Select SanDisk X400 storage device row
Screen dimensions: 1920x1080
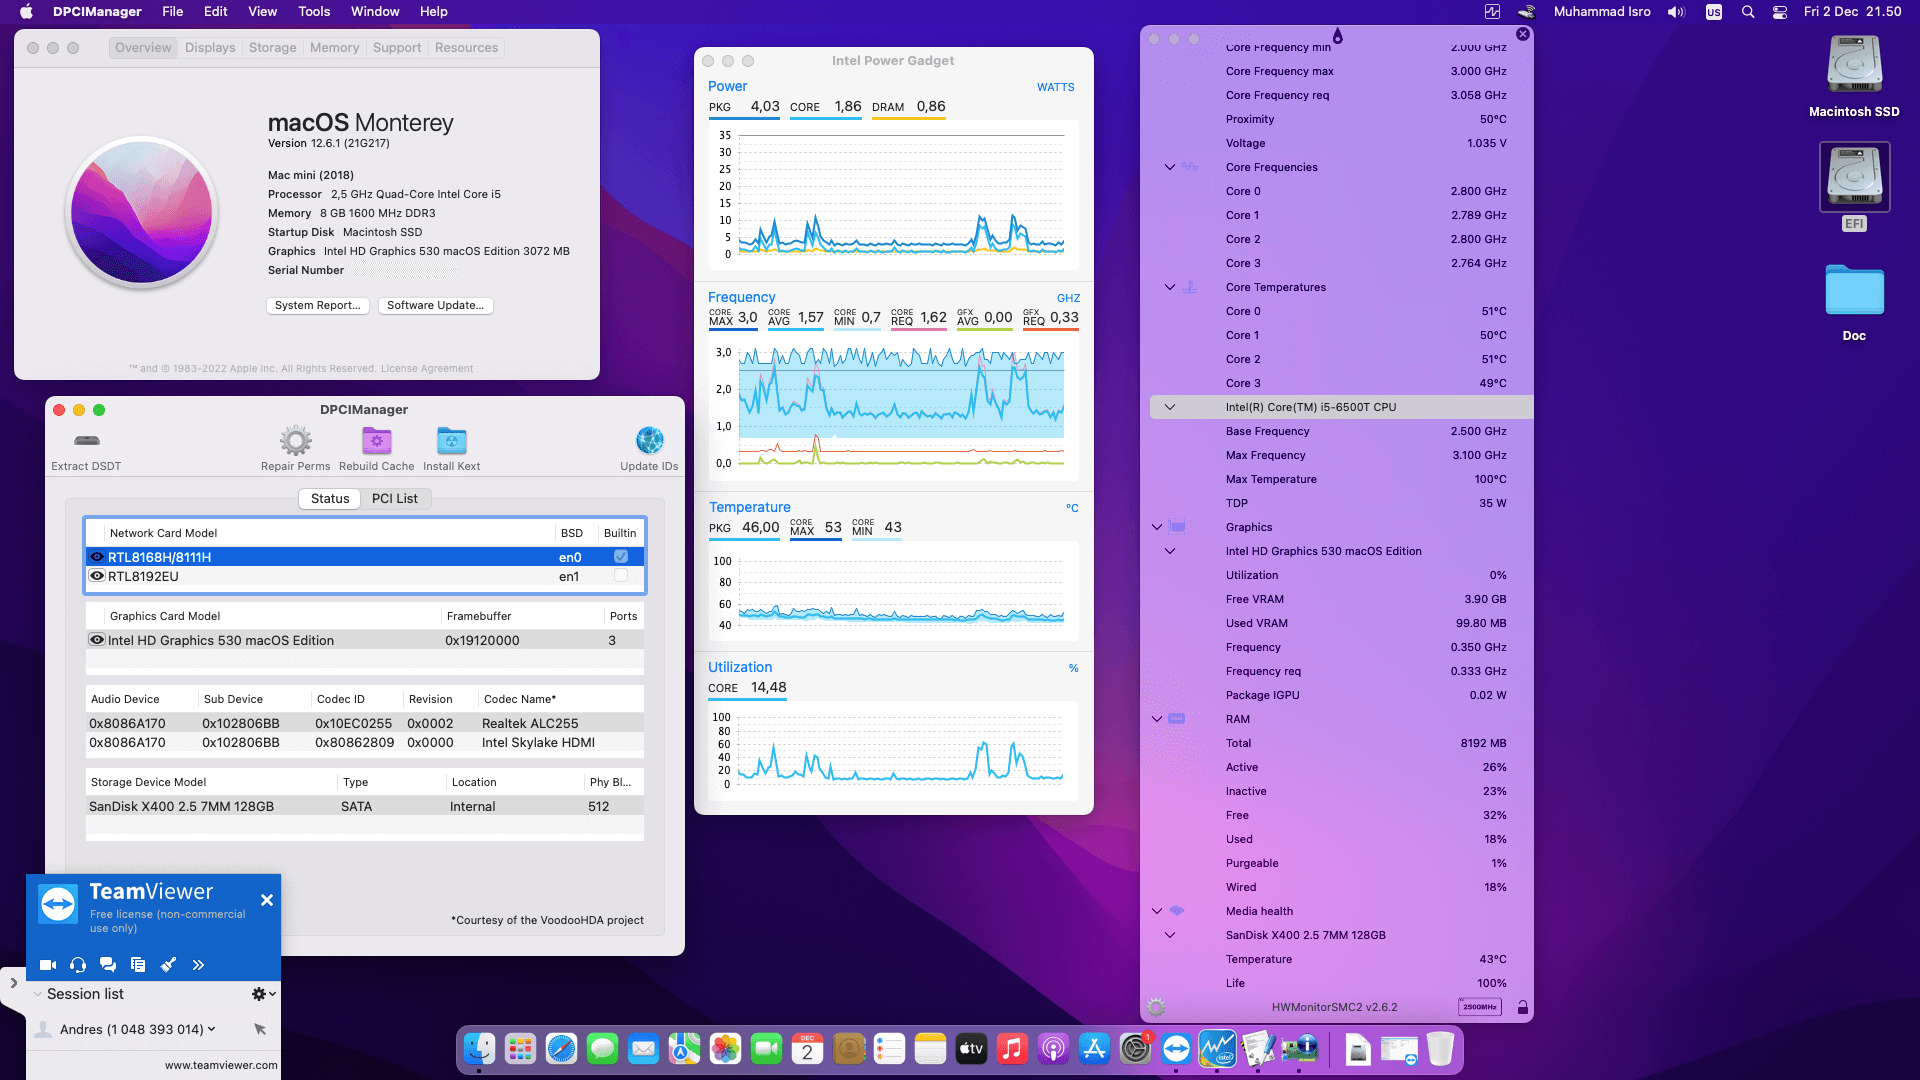tap(365, 806)
